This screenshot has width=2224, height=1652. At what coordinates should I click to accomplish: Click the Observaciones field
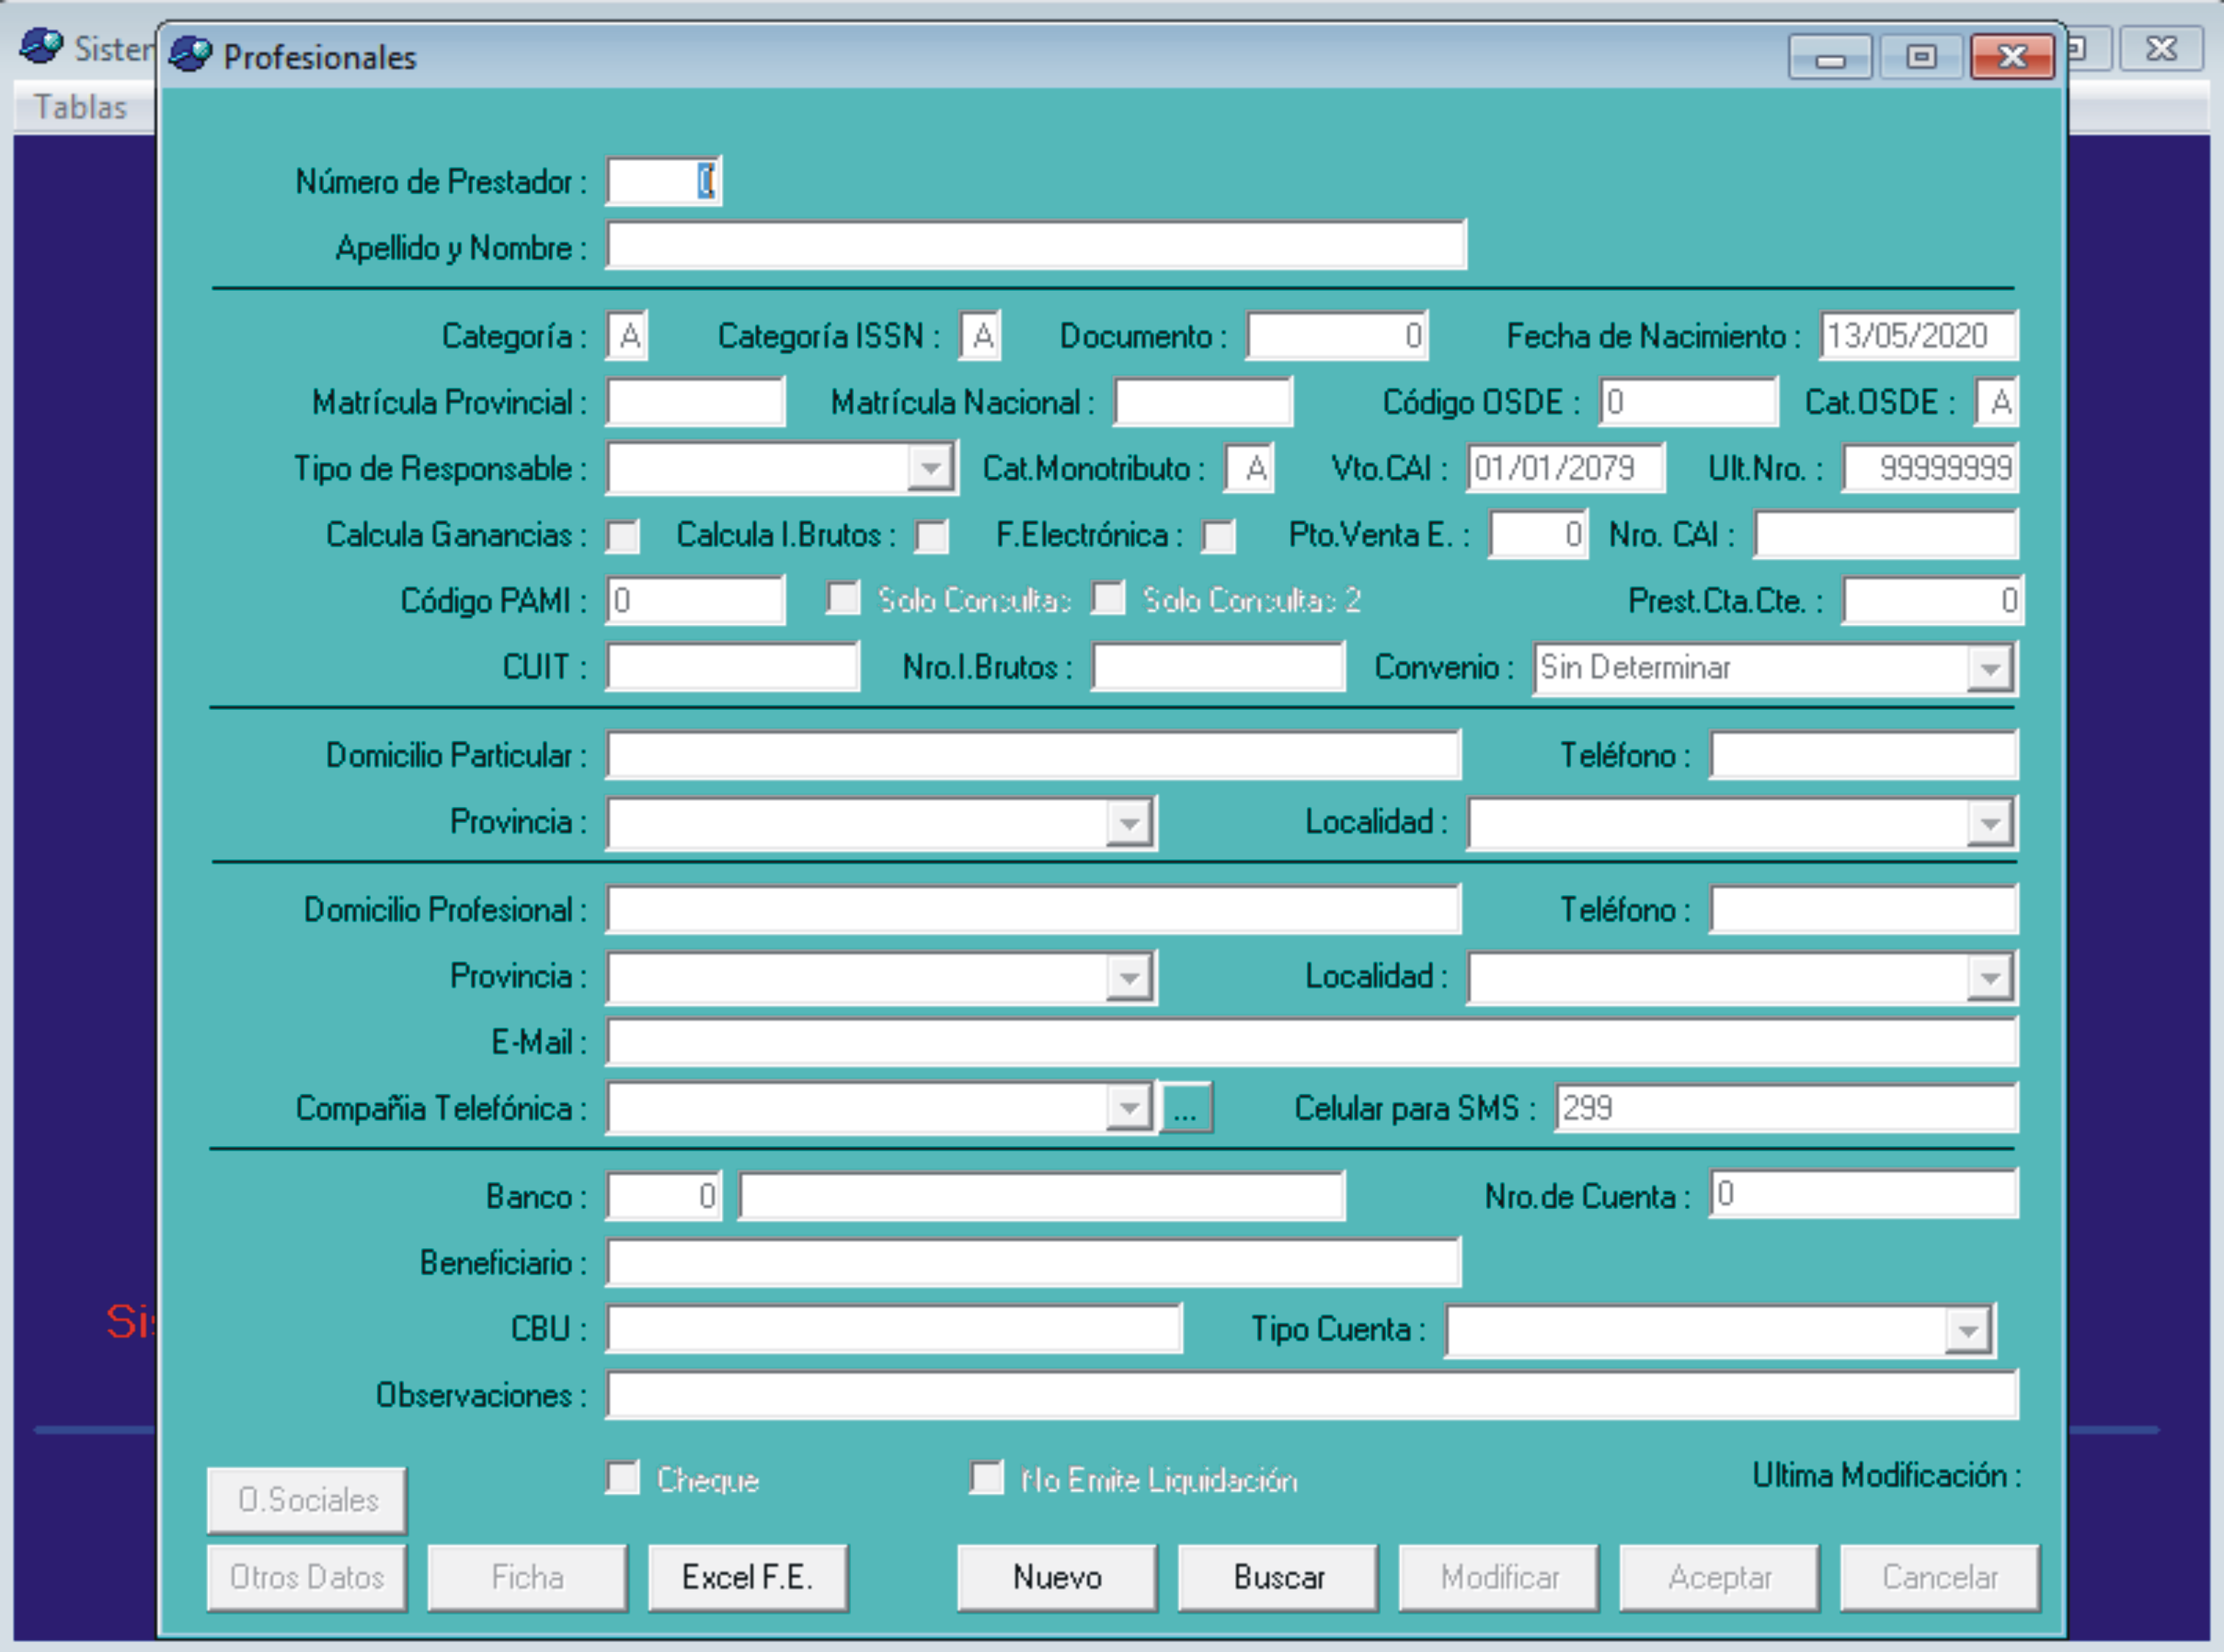[1312, 1395]
